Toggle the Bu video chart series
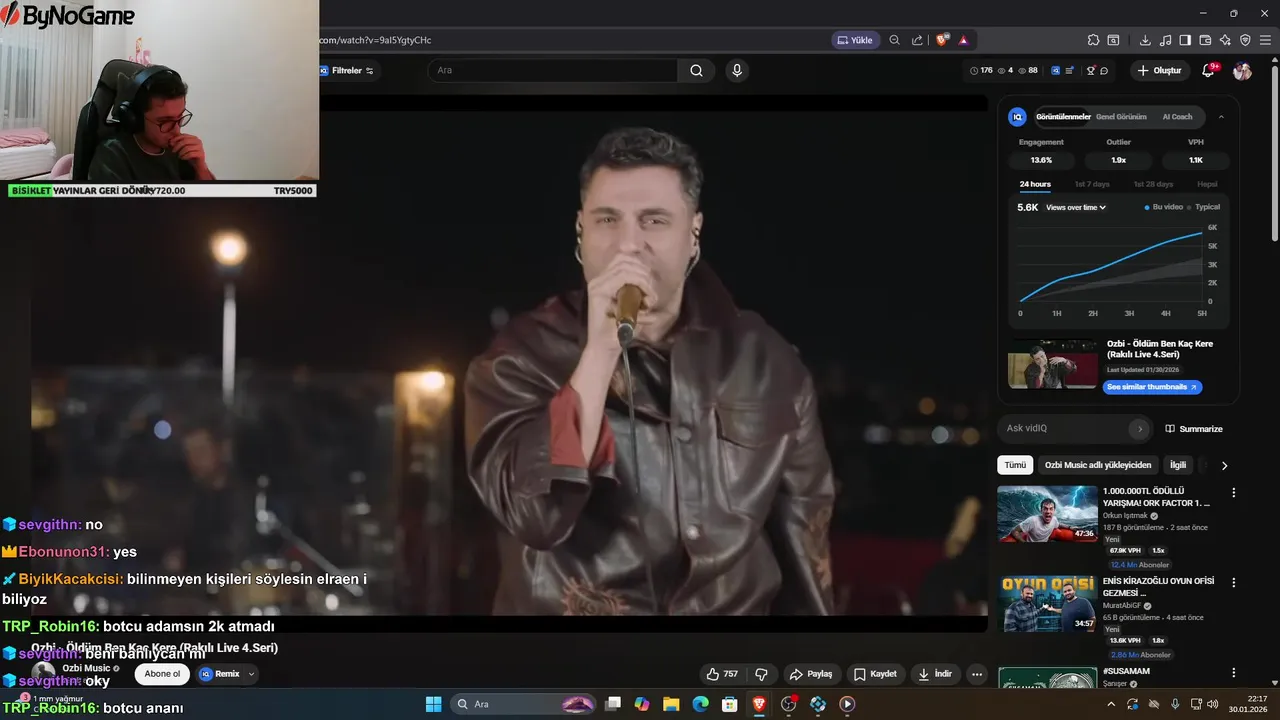This screenshot has width=1280, height=720. (x=1163, y=207)
